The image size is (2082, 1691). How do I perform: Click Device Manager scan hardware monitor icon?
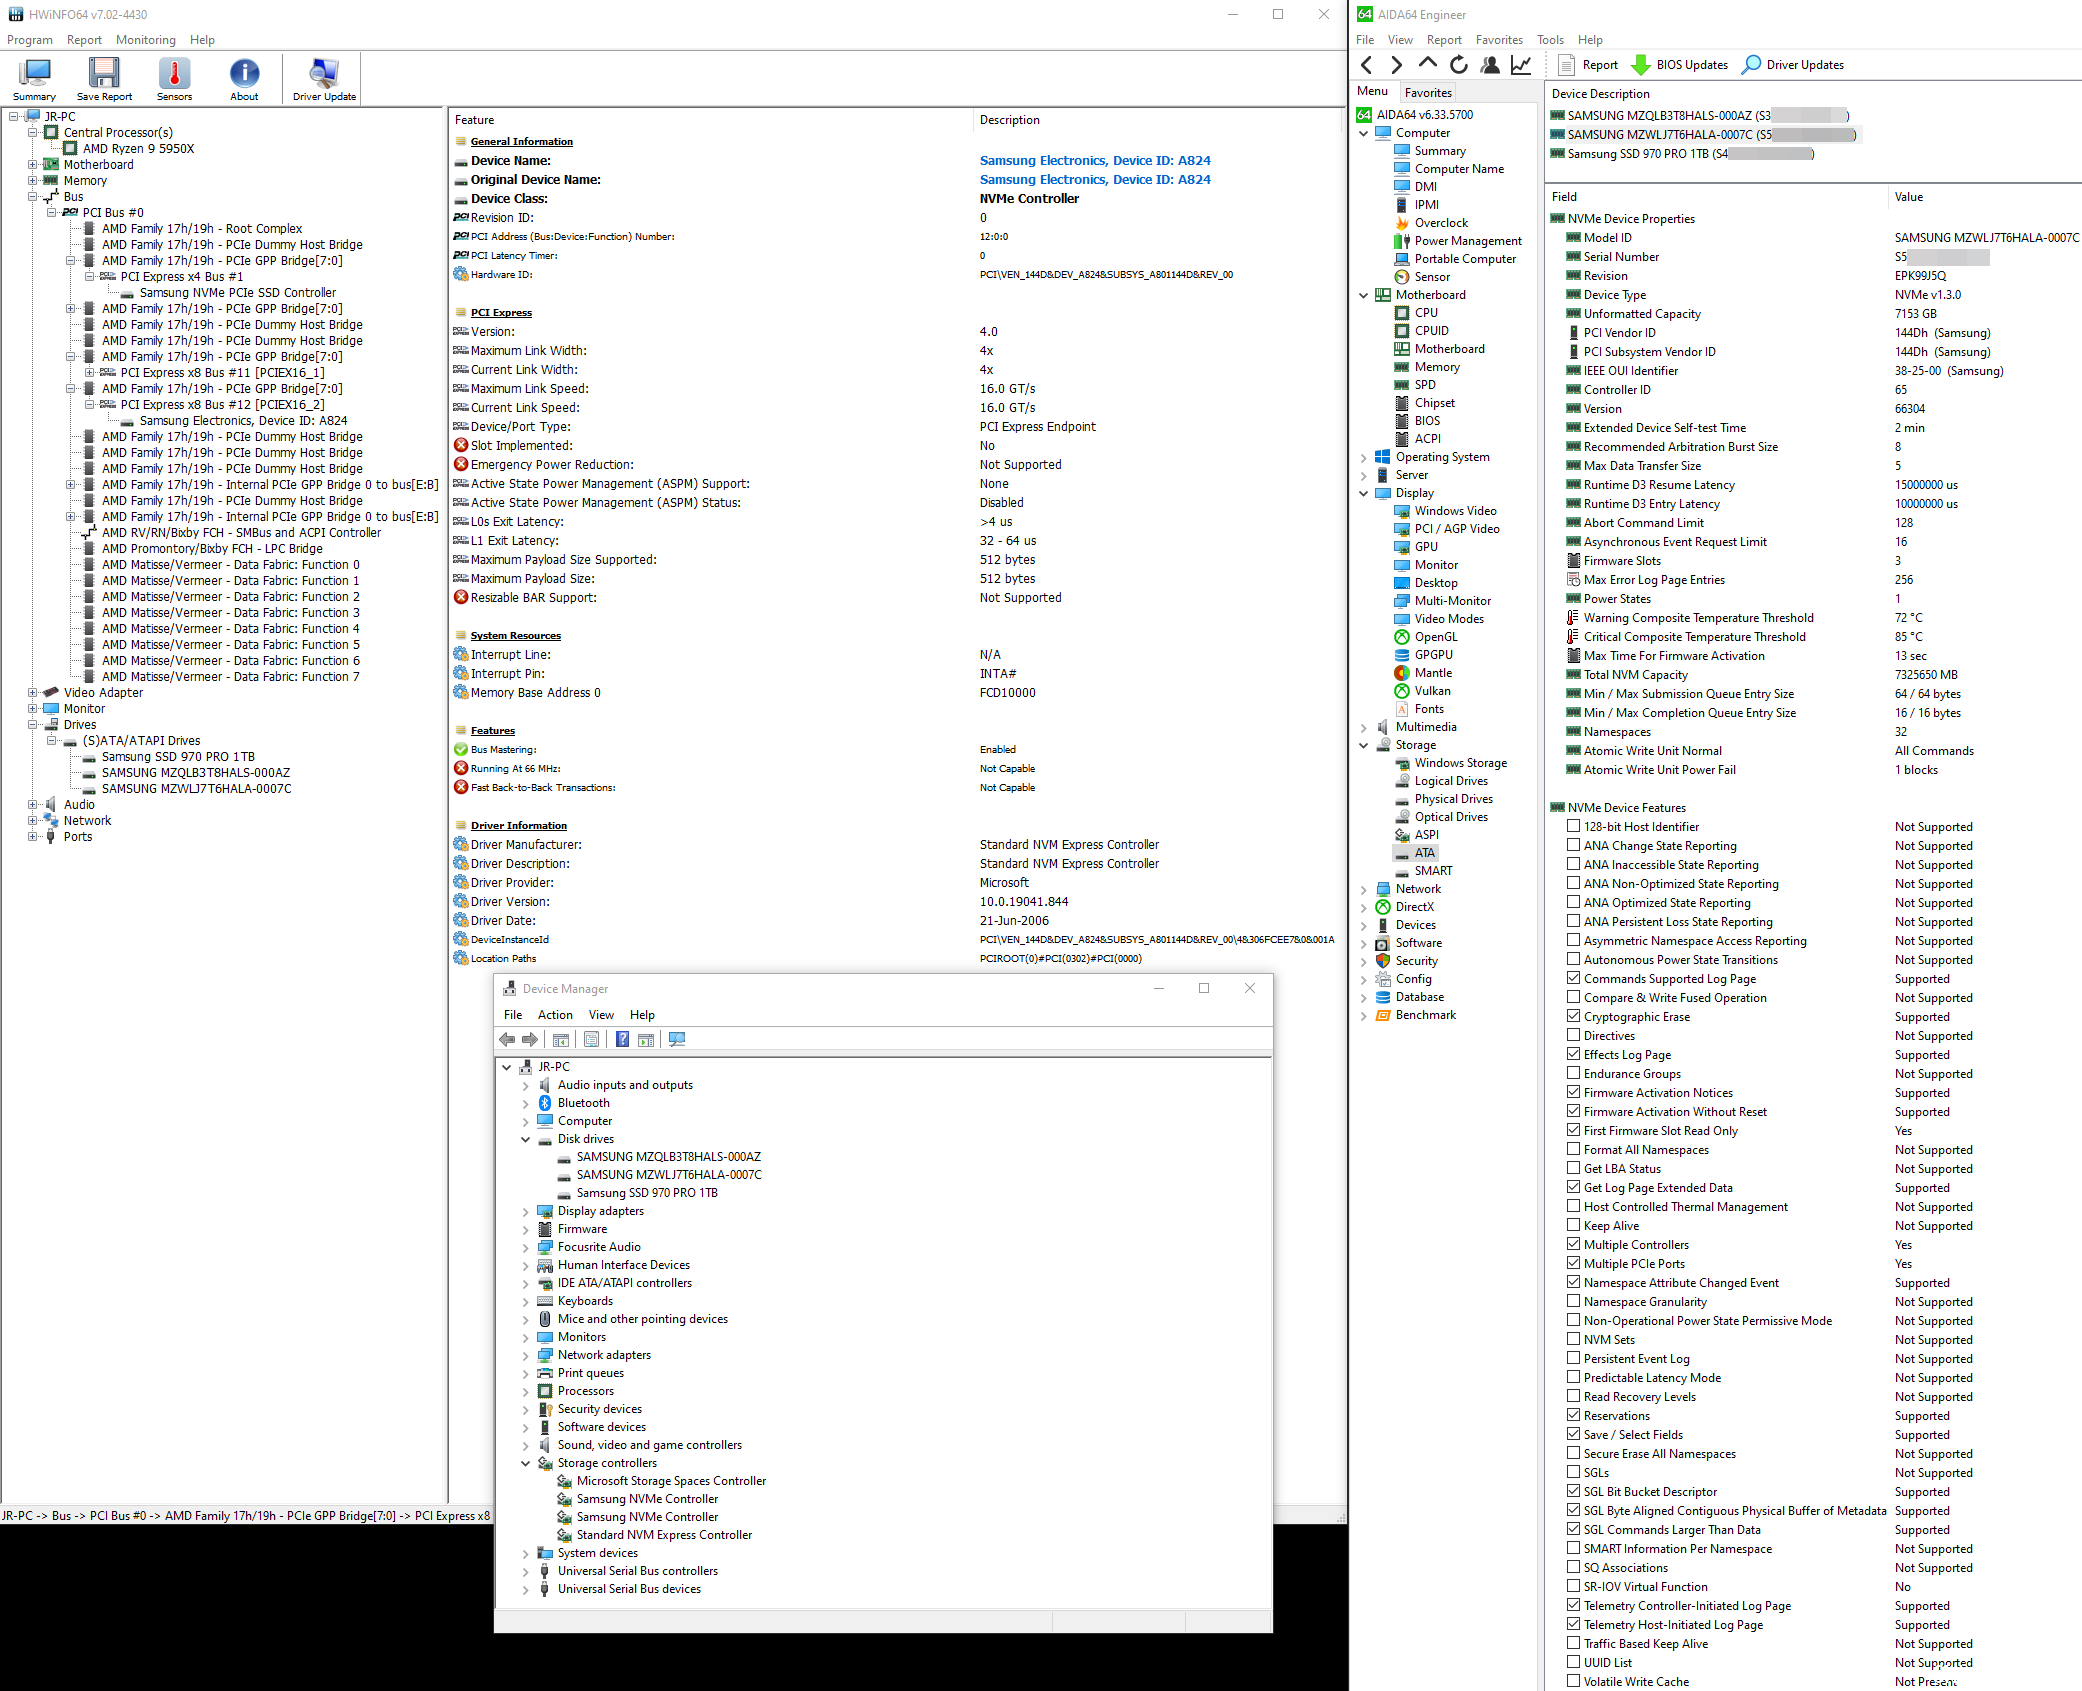(x=677, y=1040)
